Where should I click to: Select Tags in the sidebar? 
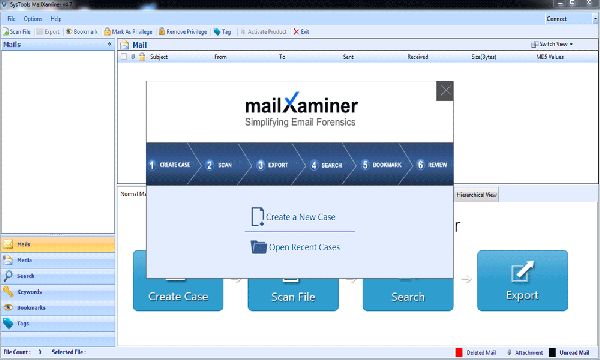tap(58, 324)
